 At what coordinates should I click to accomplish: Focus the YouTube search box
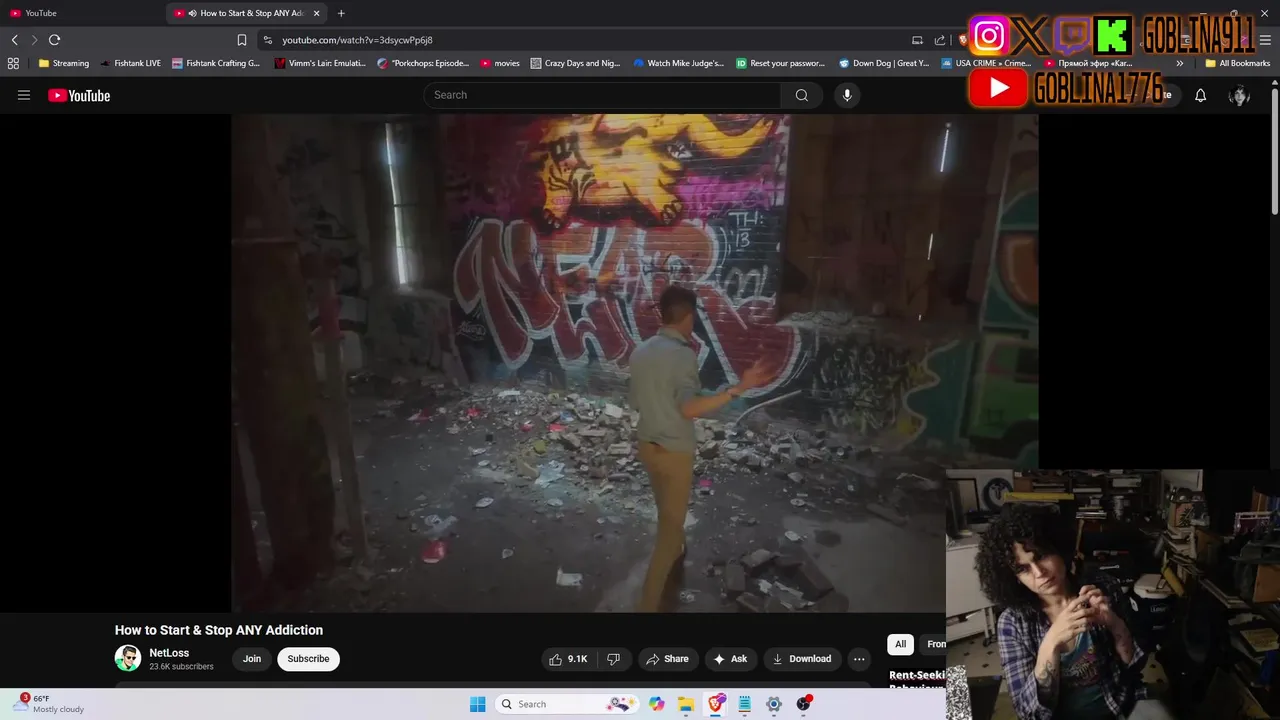602,95
